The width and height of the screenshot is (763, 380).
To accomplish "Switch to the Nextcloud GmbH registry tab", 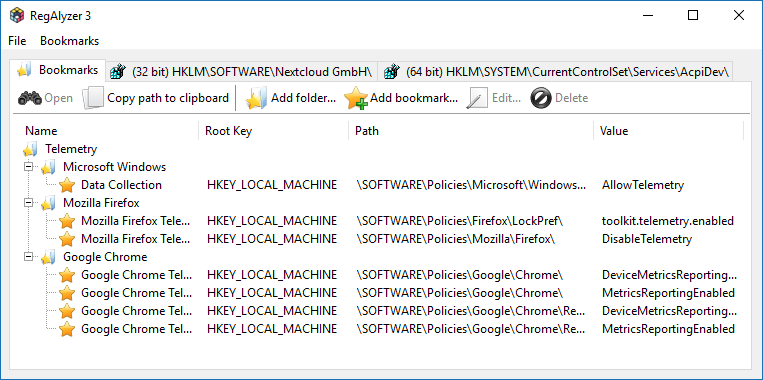I will pyautogui.click(x=241, y=72).
